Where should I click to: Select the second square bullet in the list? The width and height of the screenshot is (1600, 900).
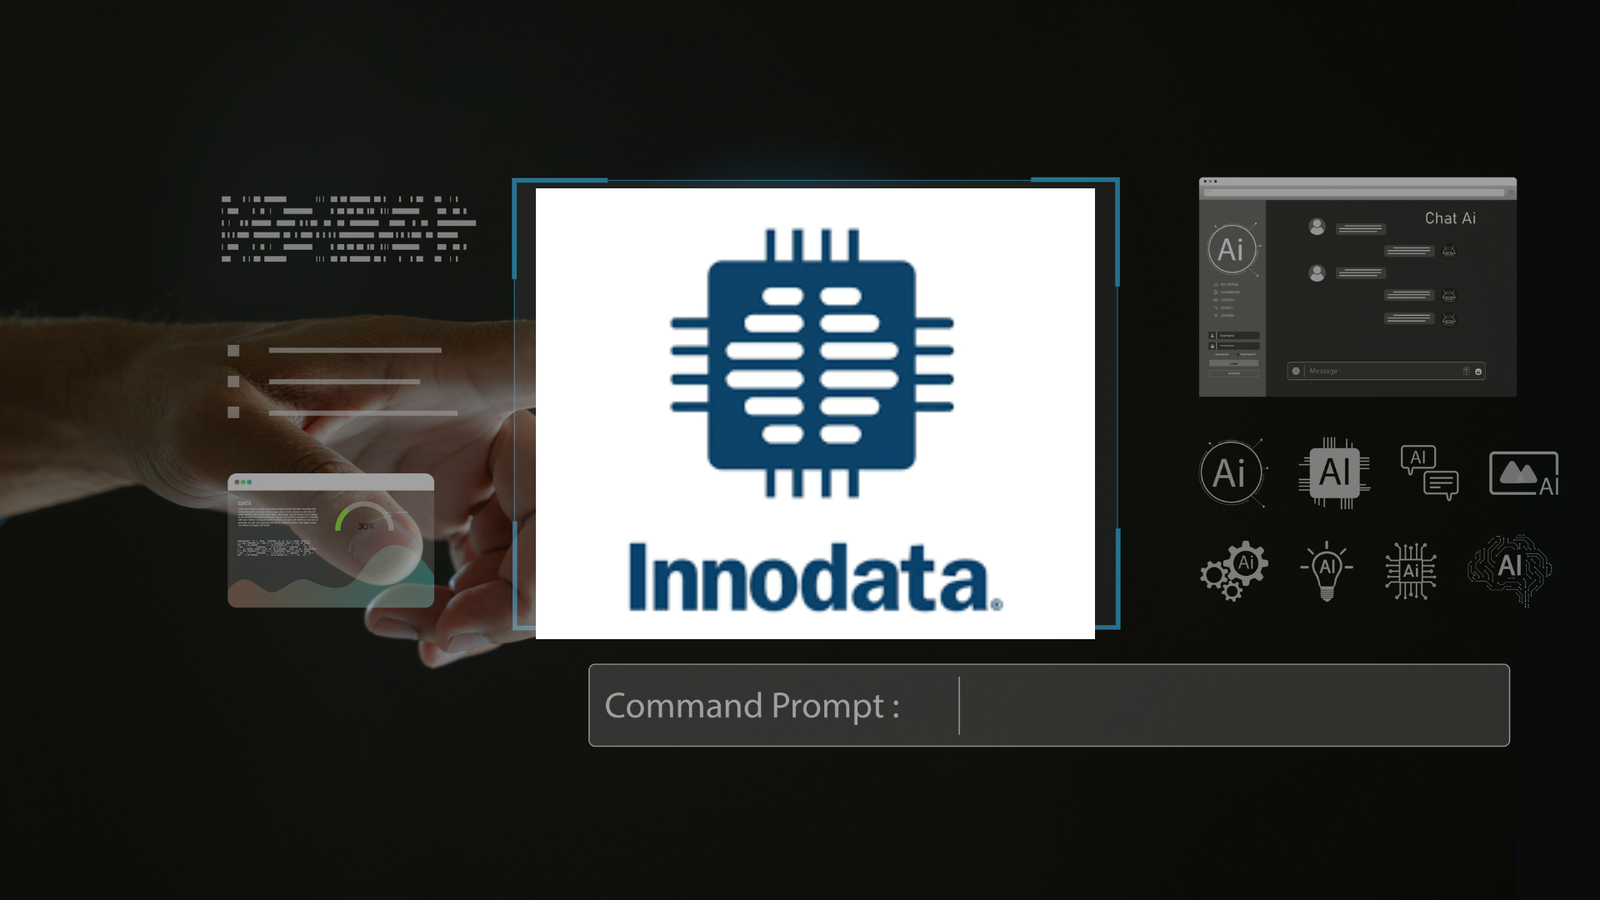coord(234,381)
